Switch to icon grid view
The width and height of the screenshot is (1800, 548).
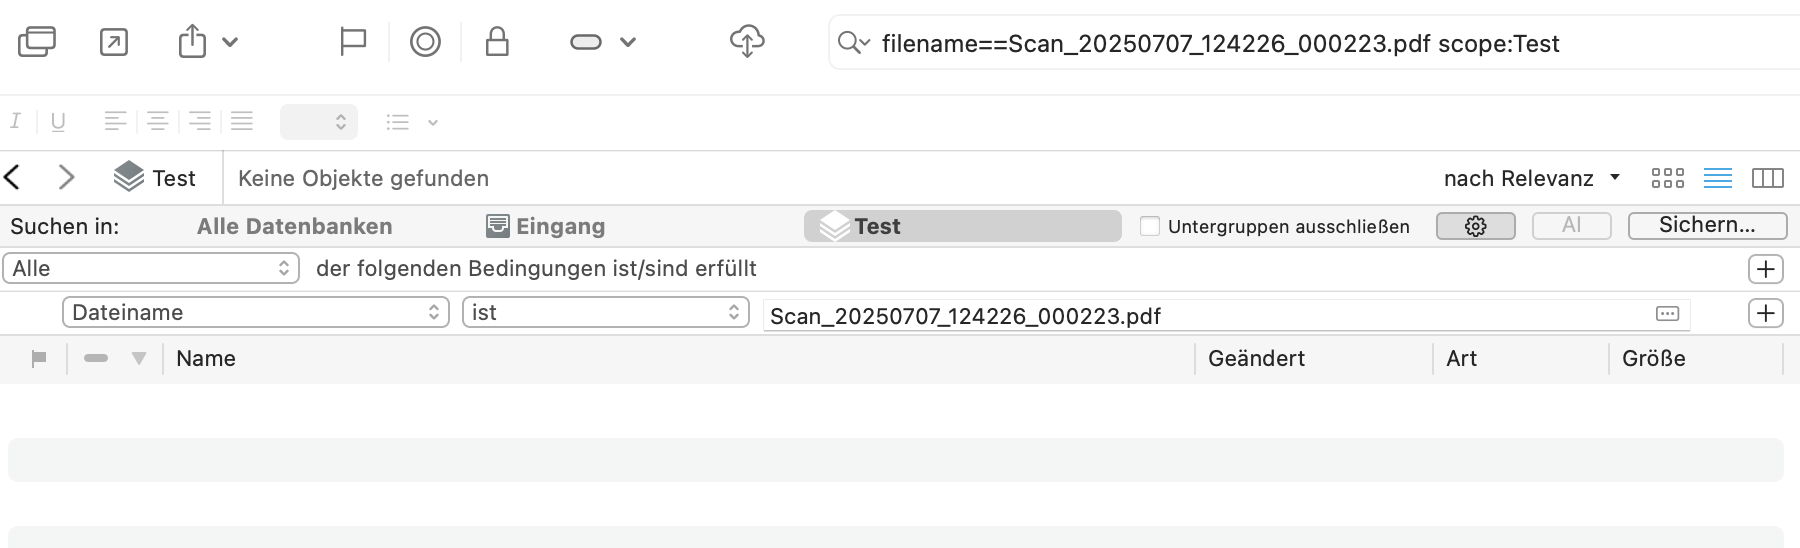pyautogui.click(x=1667, y=178)
